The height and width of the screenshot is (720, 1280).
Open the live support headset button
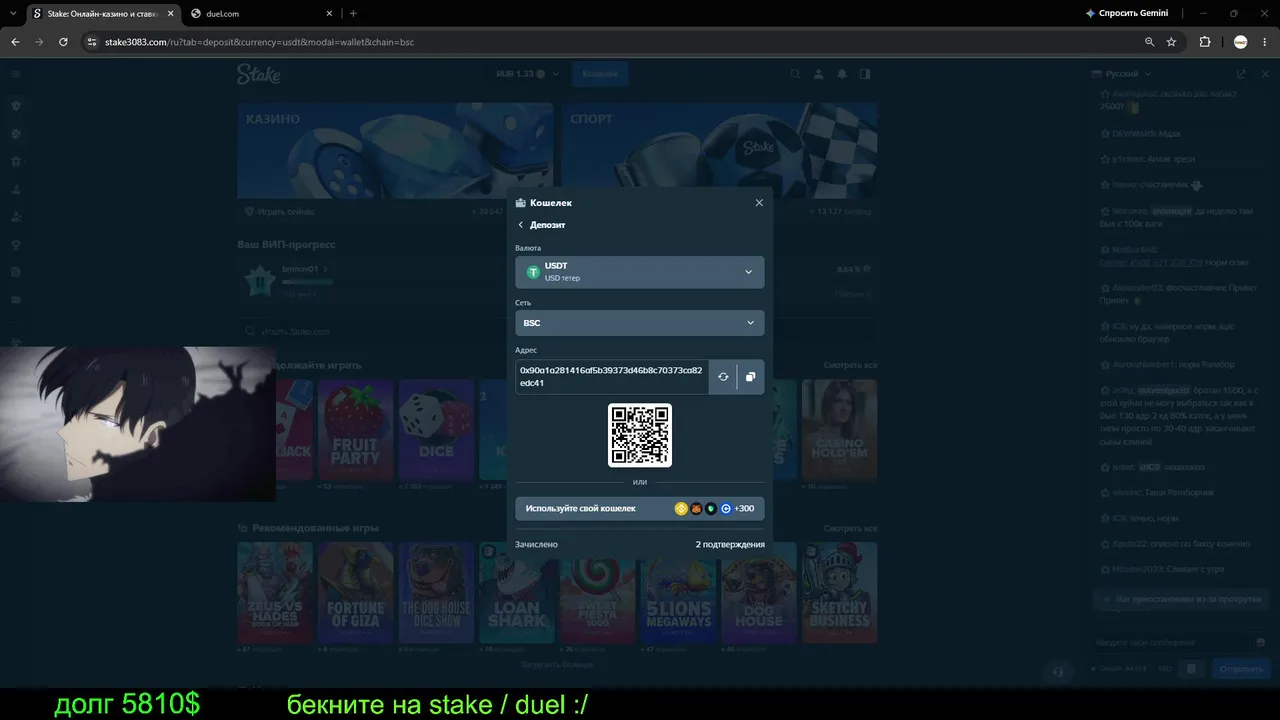[1058, 672]
